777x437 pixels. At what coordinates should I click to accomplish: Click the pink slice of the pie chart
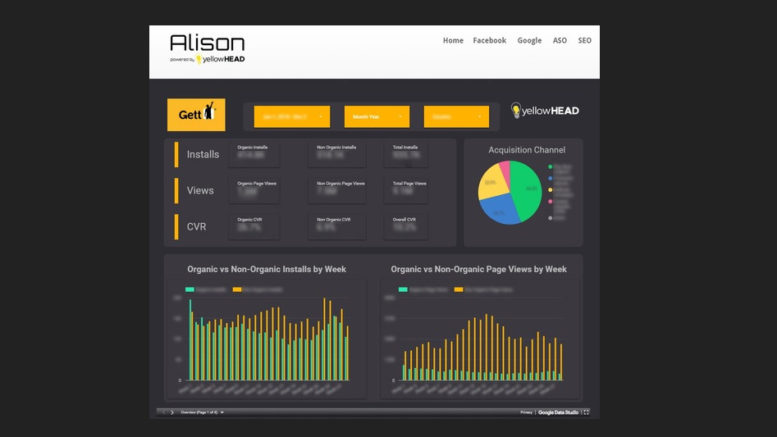tap(505, 169)
